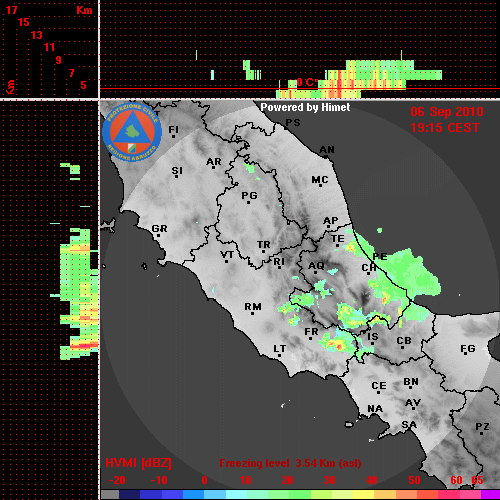Click the '17' km altitude label
500x500 pixels.
12,10
